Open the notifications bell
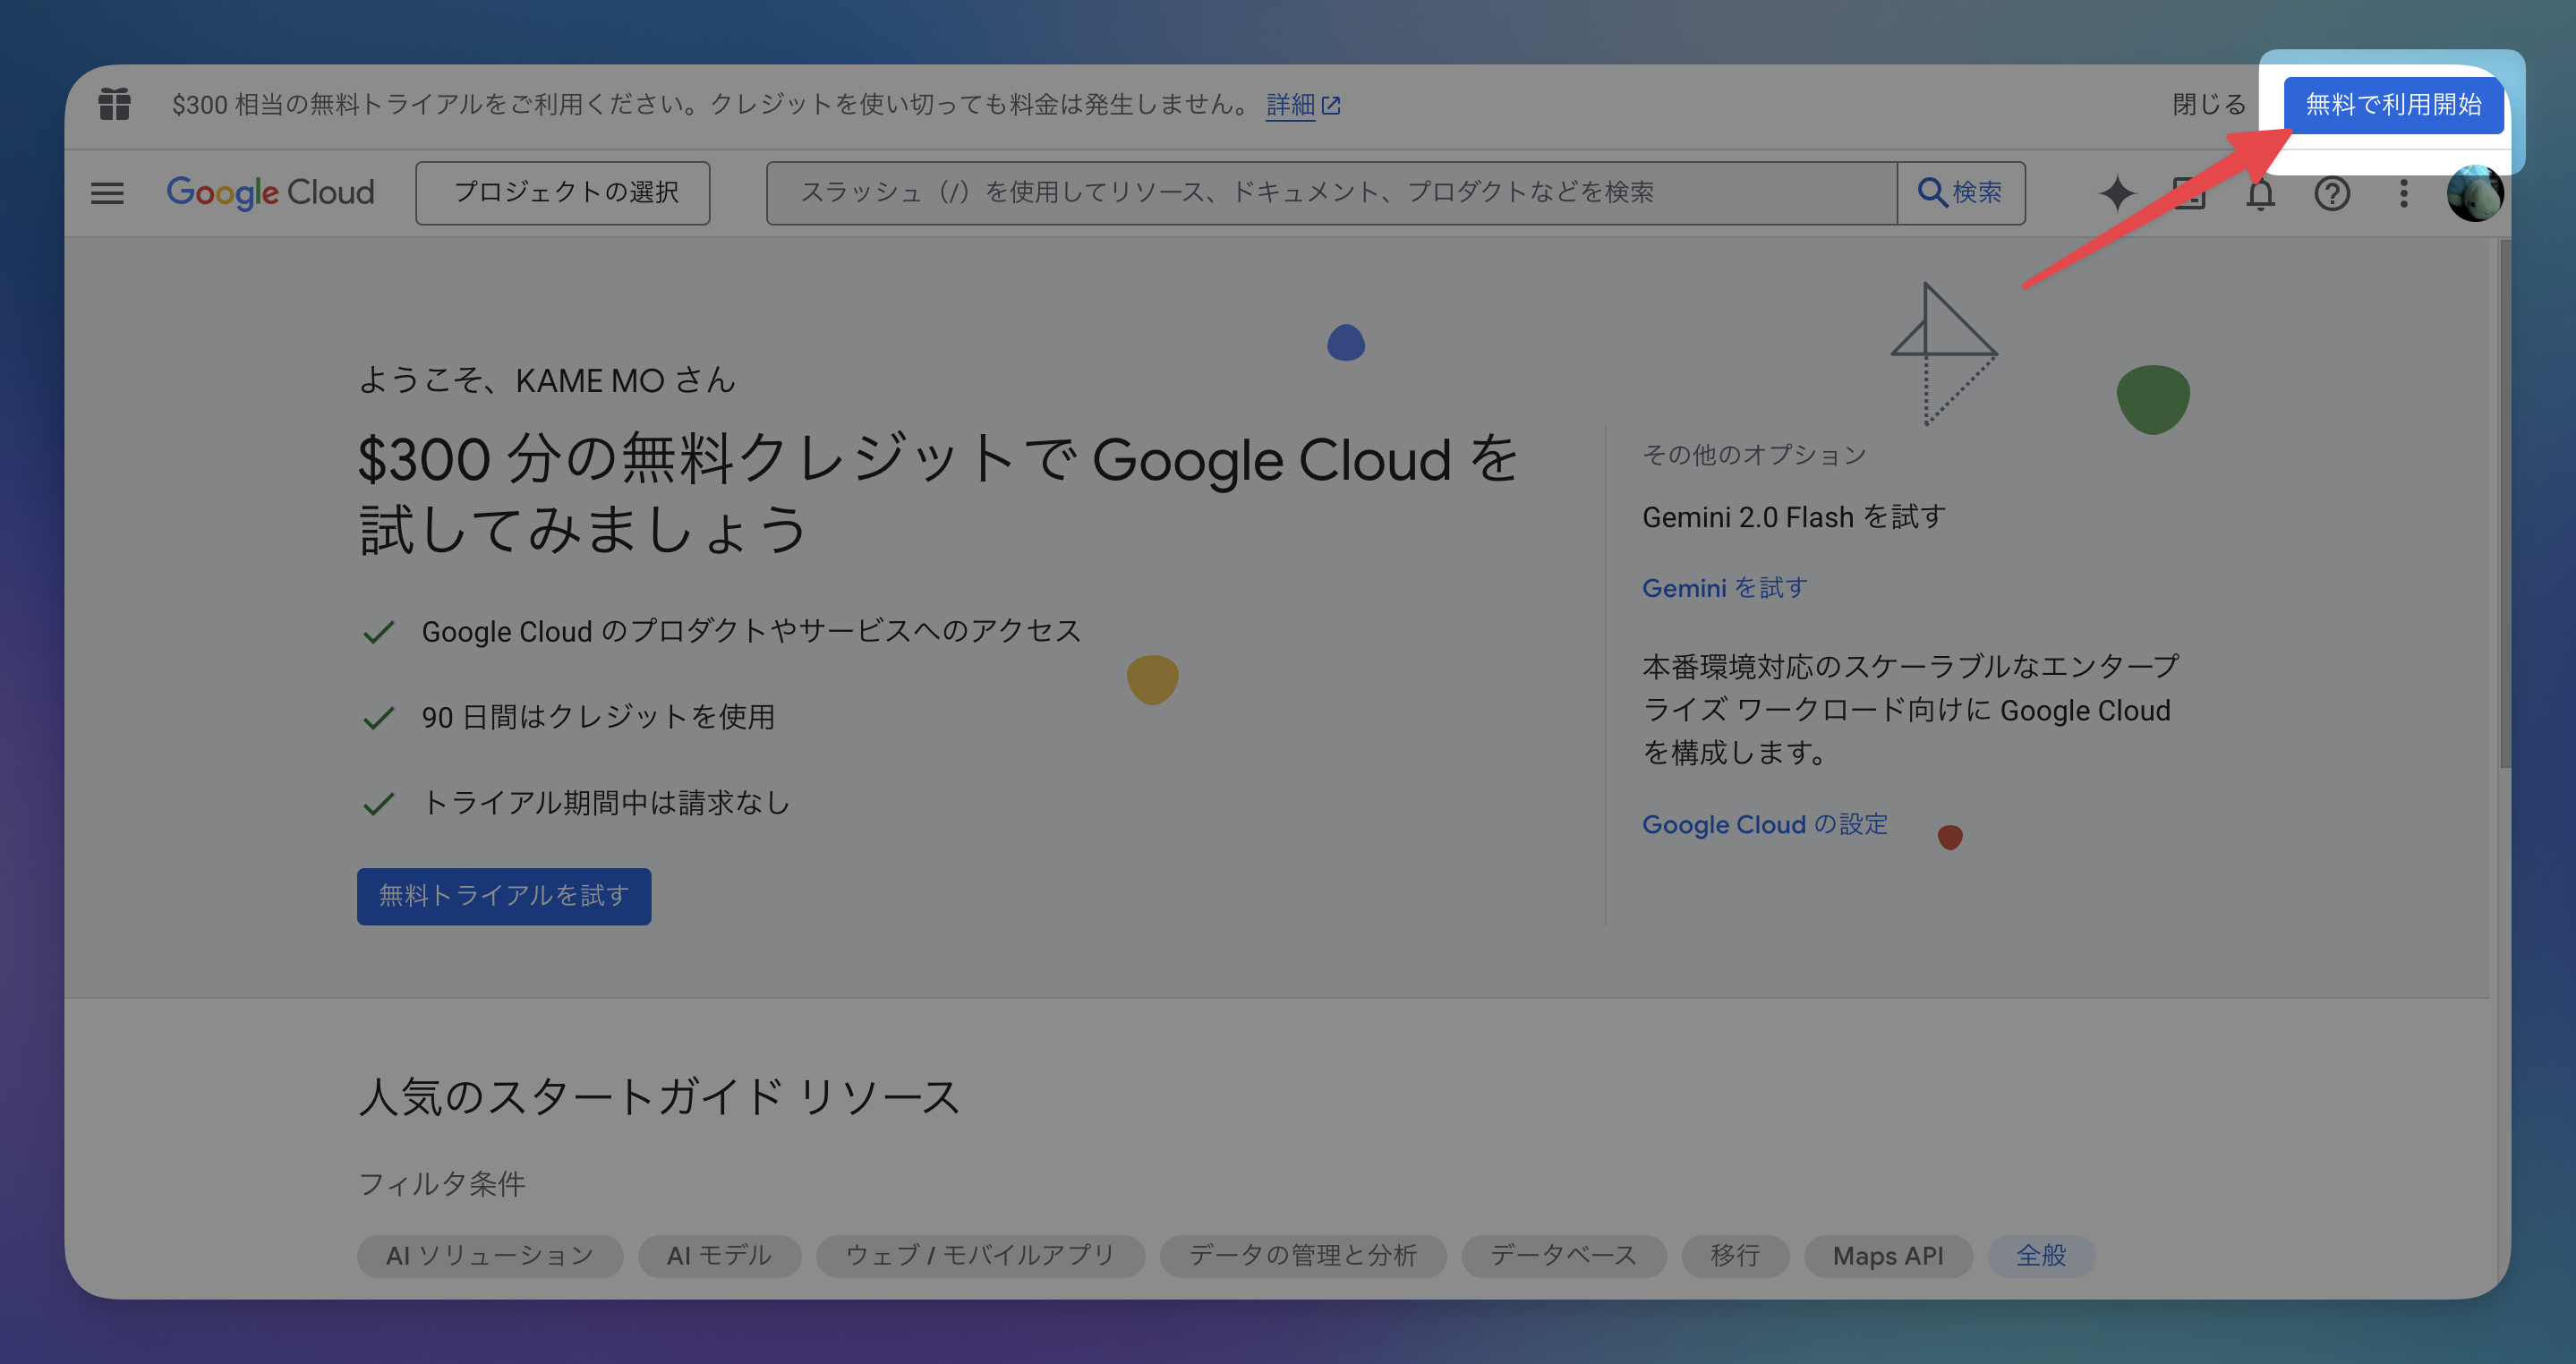The image size is (2576, 1364). [x=2260, y=195]
